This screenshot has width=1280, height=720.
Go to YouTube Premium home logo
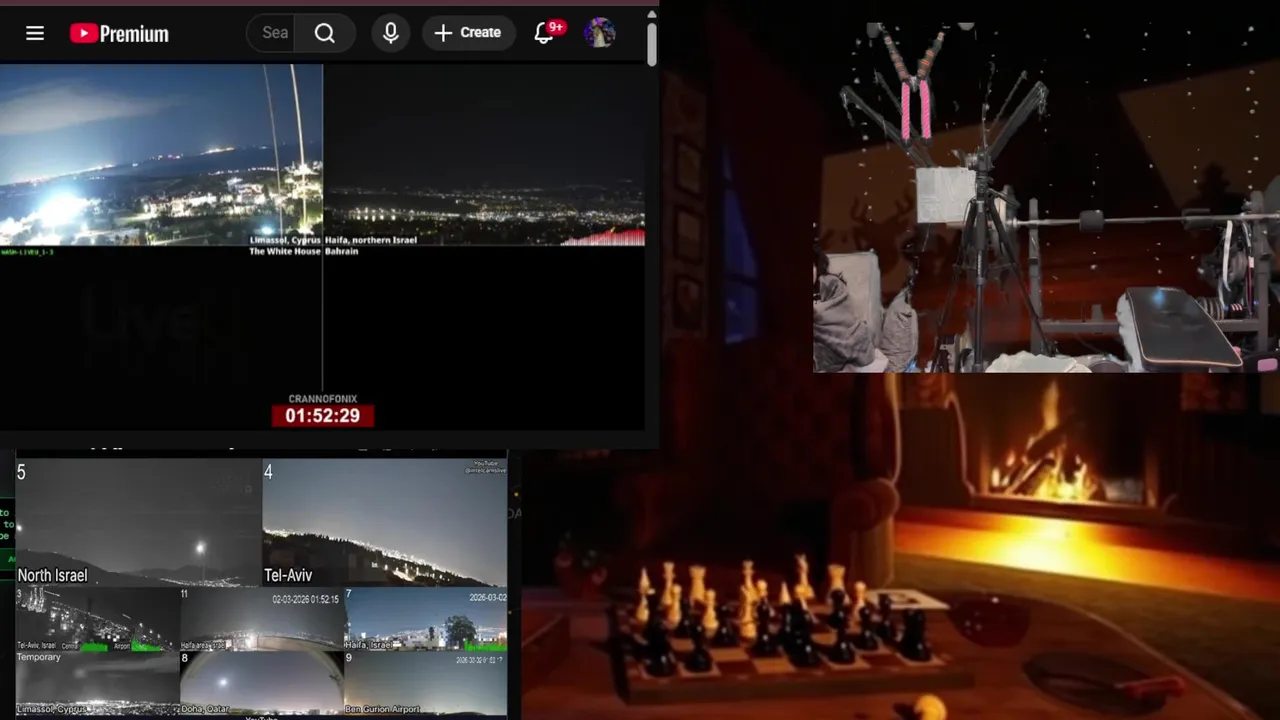coord(119,33)
